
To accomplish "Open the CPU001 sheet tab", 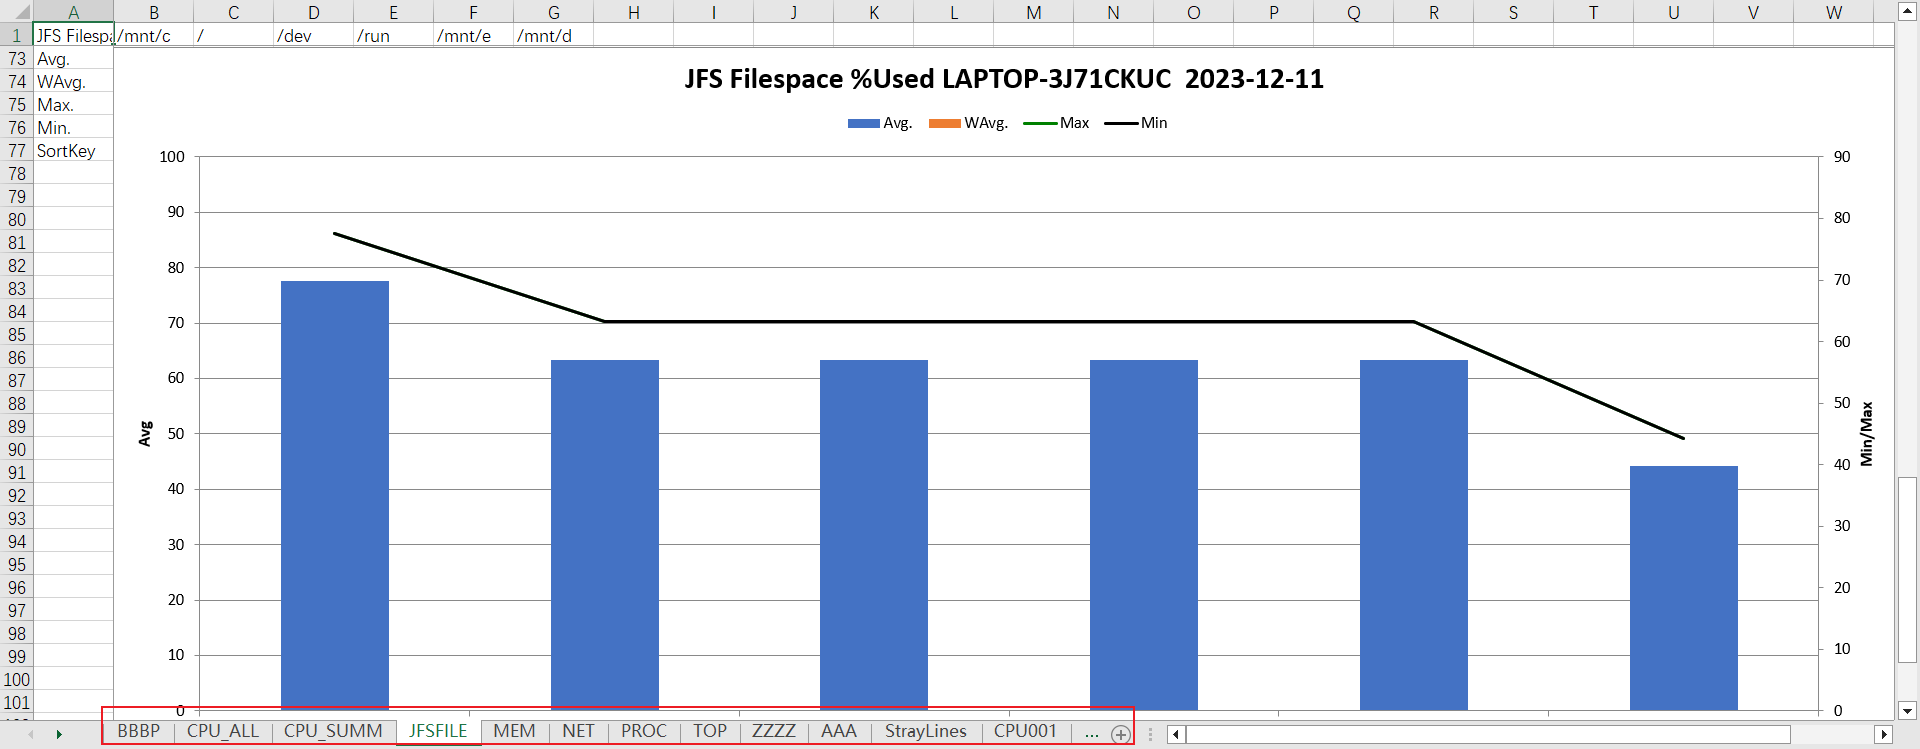I will [x=1025, y=731].
